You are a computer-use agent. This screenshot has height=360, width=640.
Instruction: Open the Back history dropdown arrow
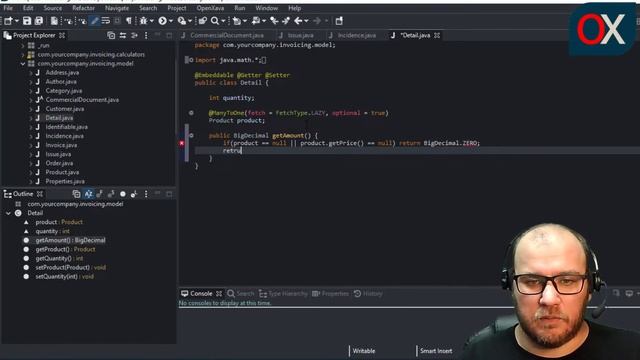pyautogui.click(x=306, y=21)
